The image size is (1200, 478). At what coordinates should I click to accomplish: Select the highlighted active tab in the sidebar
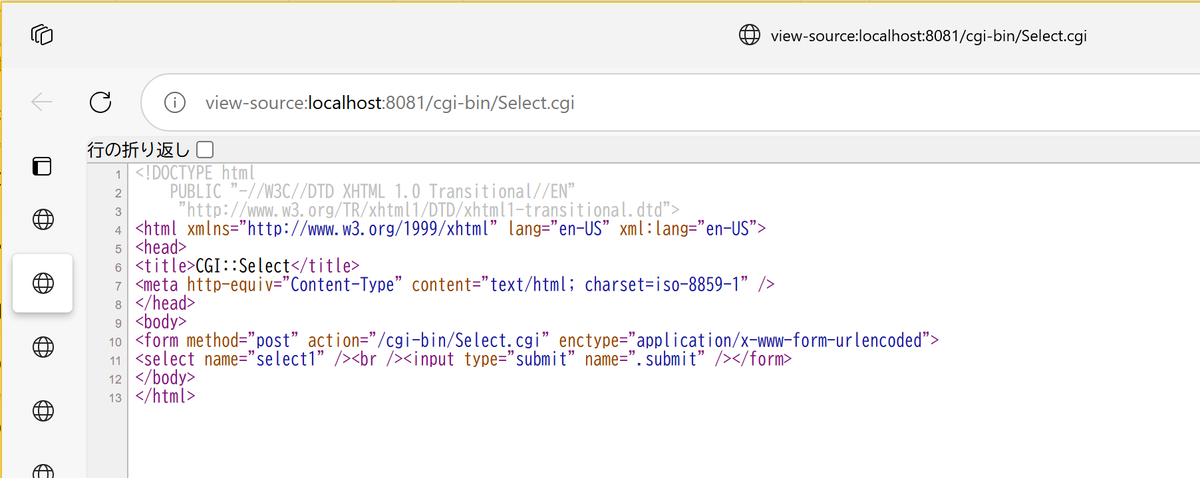[42, 283]
